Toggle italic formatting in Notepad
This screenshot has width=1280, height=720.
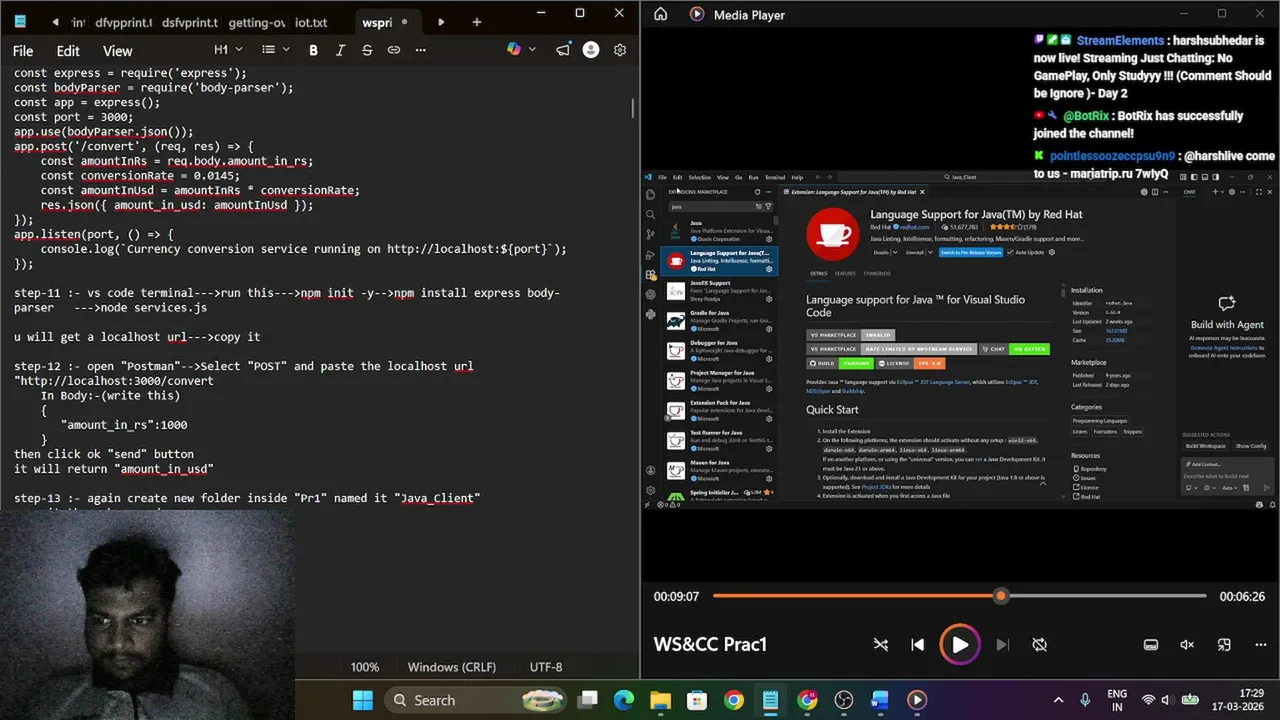340,50
